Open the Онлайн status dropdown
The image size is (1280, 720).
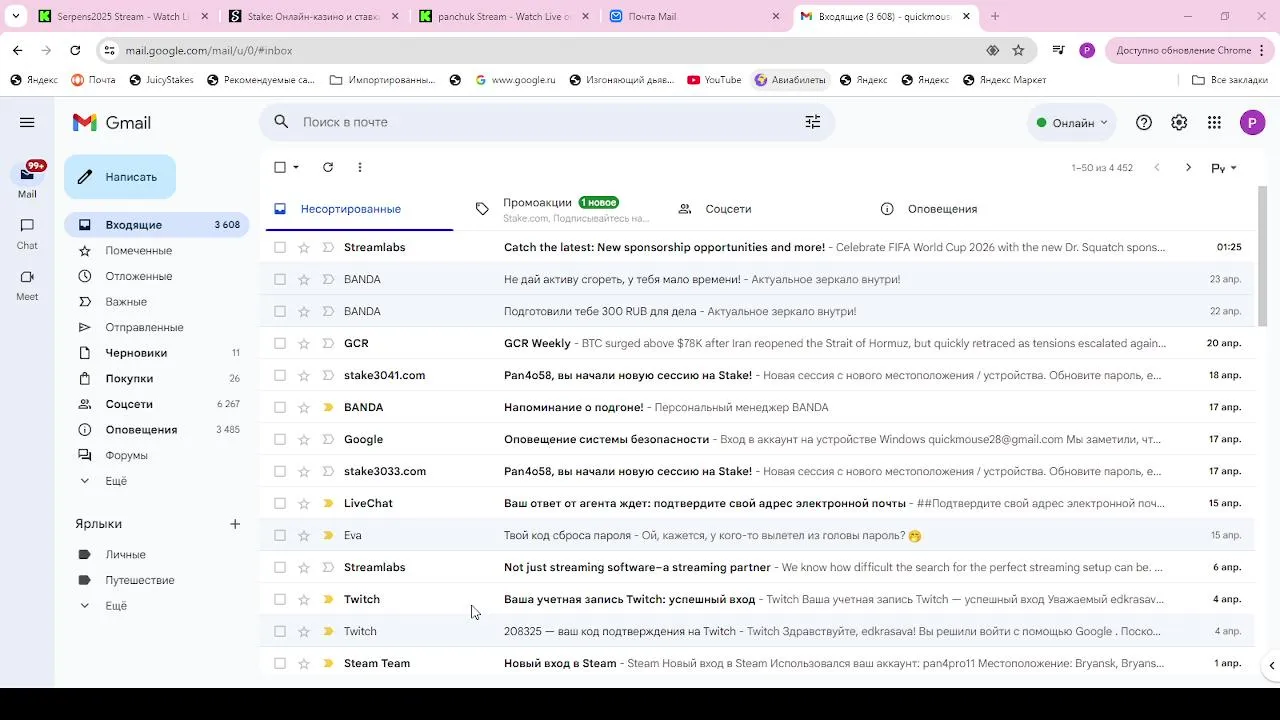tap(1072, 122)
